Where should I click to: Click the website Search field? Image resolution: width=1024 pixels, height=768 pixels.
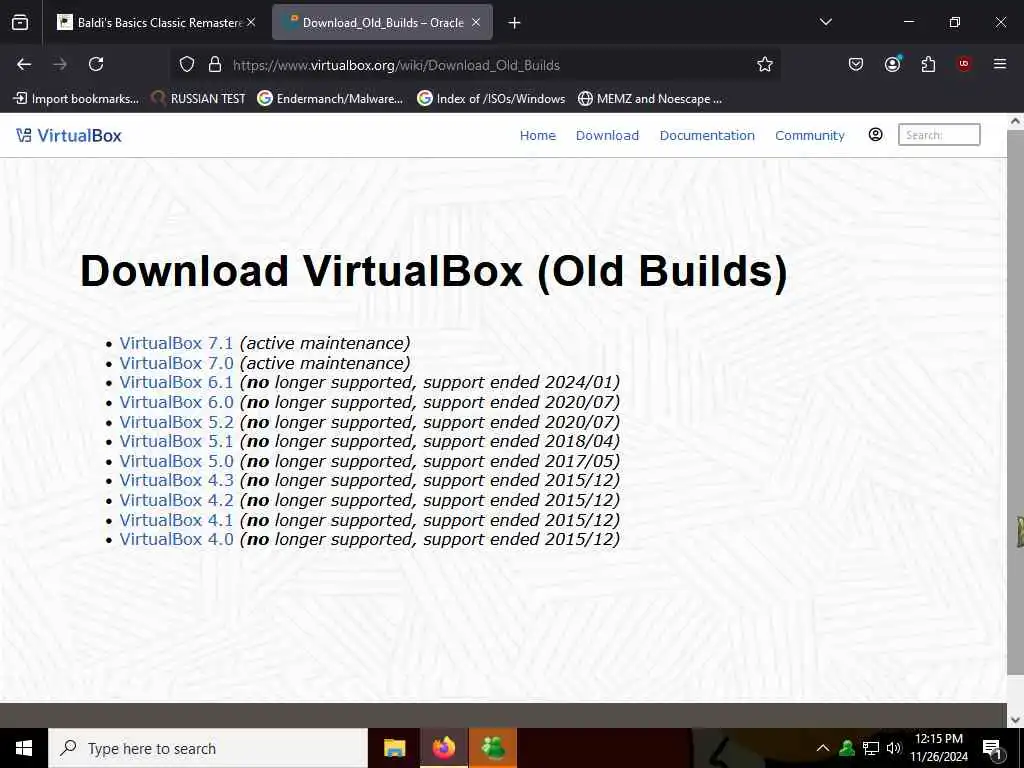click(x=939, y=135)
